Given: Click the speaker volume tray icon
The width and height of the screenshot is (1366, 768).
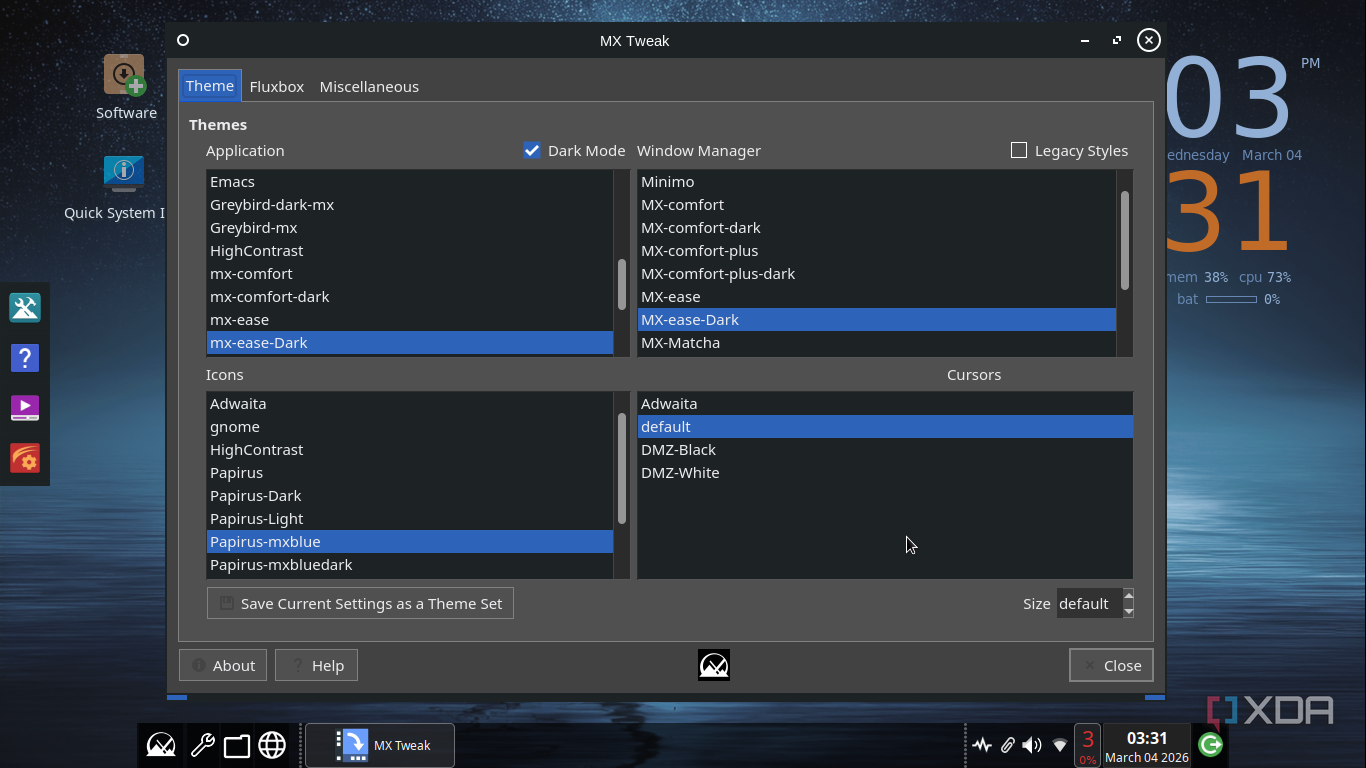Looking at the screenshot, I should [1032, 745].
